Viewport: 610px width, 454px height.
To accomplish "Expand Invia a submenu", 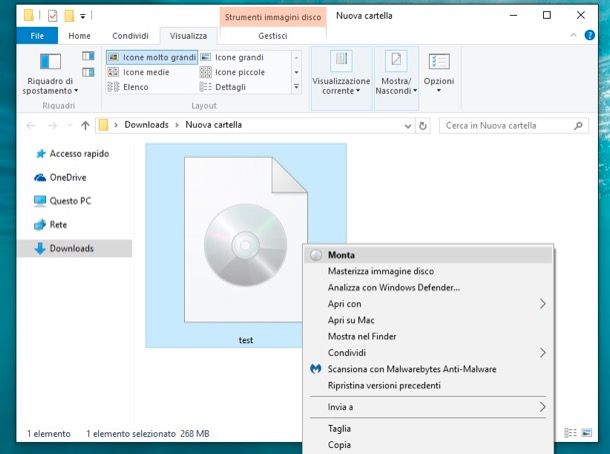I will tap(428, 407).
